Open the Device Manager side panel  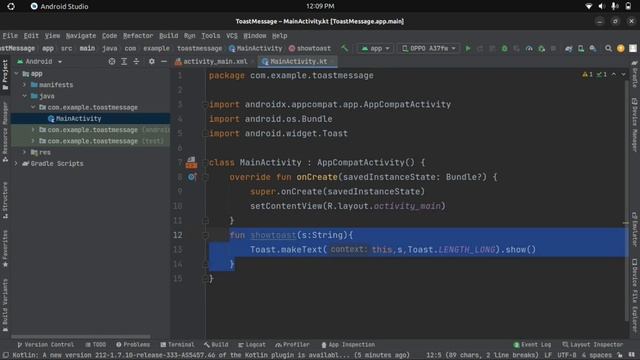635,125
